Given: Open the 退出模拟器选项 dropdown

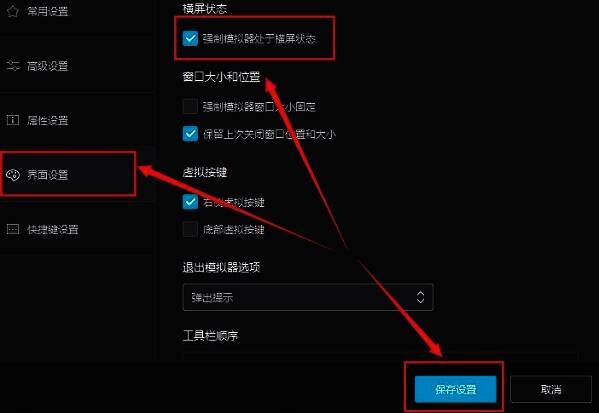Looking at the screenshot, I should tap(308, 297).
